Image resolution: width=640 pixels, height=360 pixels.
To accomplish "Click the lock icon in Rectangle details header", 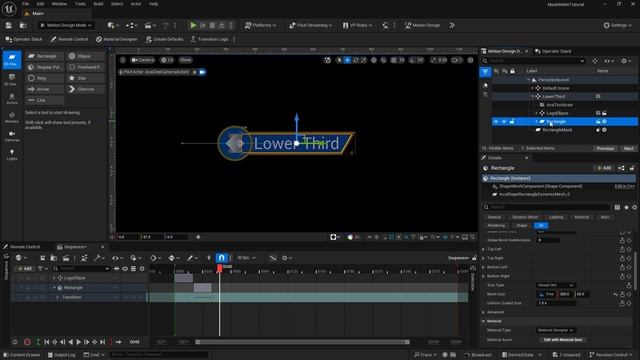I will [x=632, y=168].
